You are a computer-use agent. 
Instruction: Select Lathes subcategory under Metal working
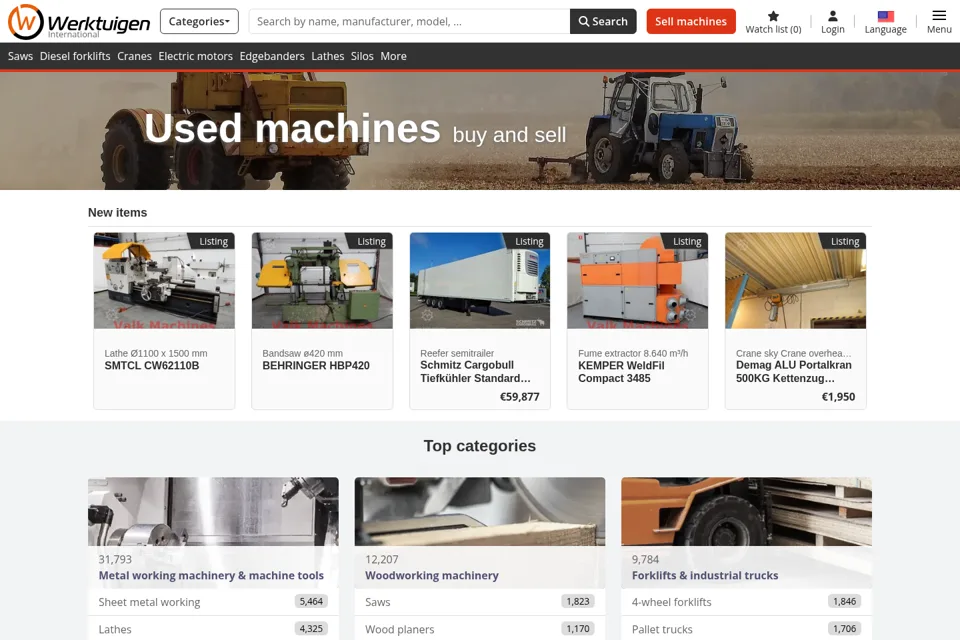pyautogui.click(x=213, y=628)
